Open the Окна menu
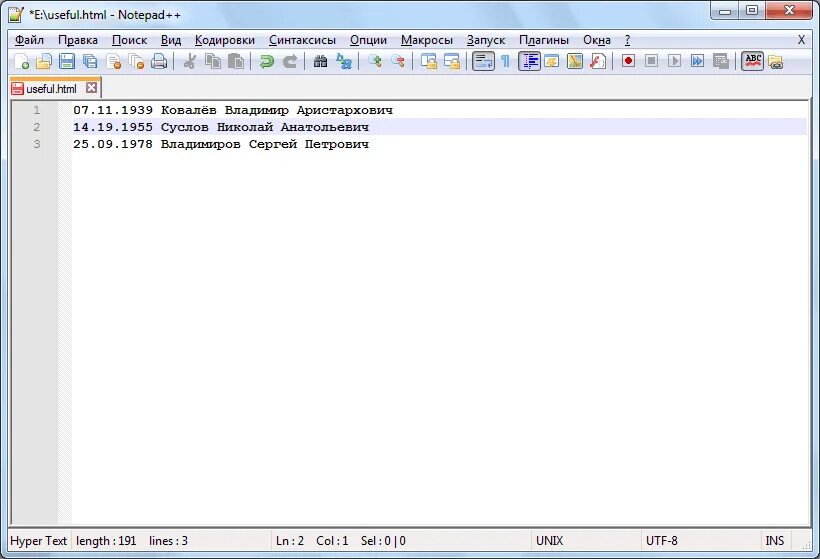Viewport: 820px width, 559px height. point(597,40)
